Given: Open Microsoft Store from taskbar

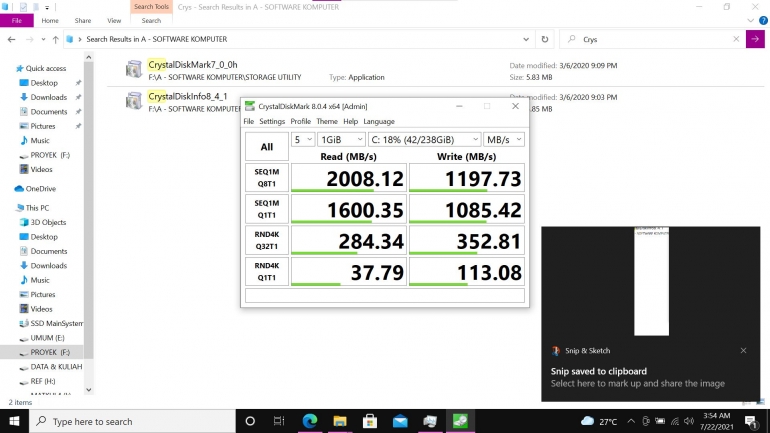Looking at the screenshot, I should (370, 421).
